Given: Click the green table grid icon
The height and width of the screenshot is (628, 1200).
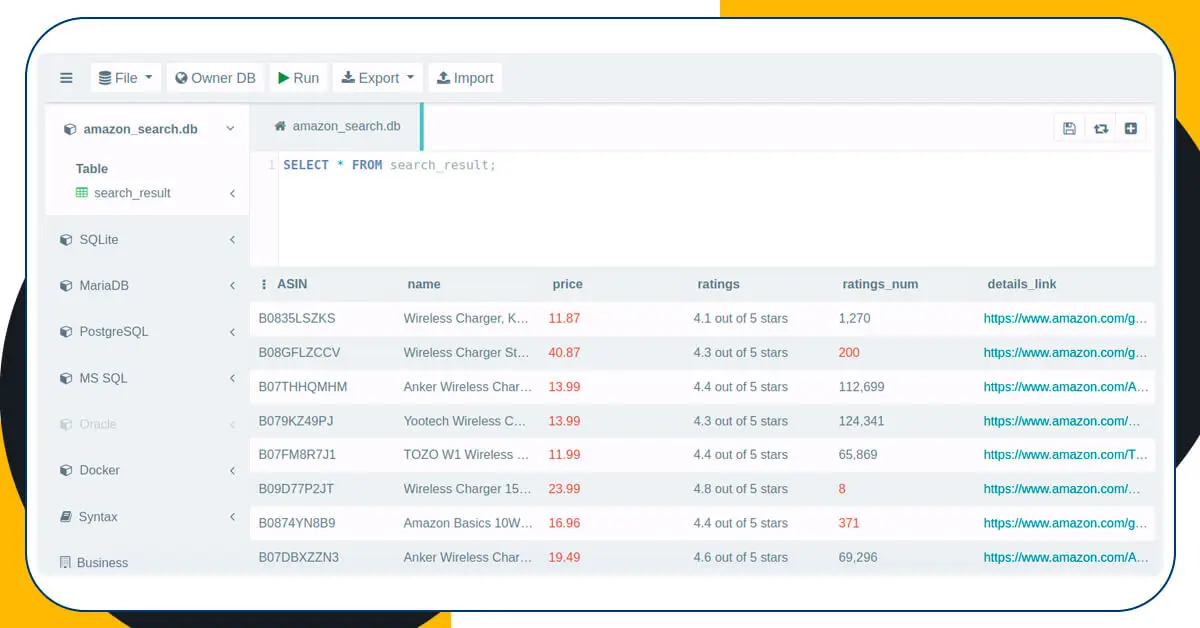Looking at the screenshot, I should 82,193.
